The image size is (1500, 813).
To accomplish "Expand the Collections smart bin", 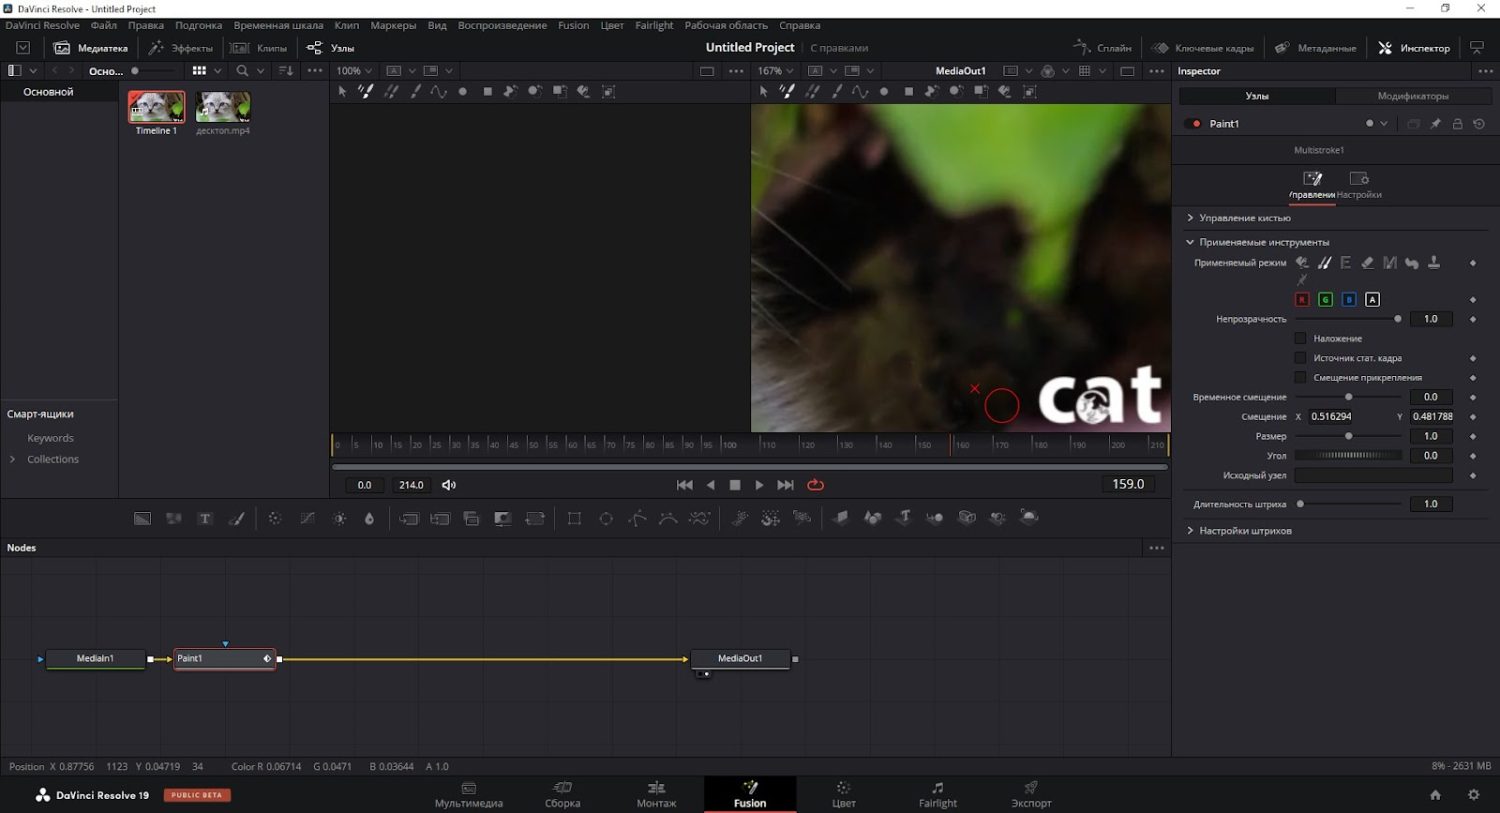I will (12, 459).
